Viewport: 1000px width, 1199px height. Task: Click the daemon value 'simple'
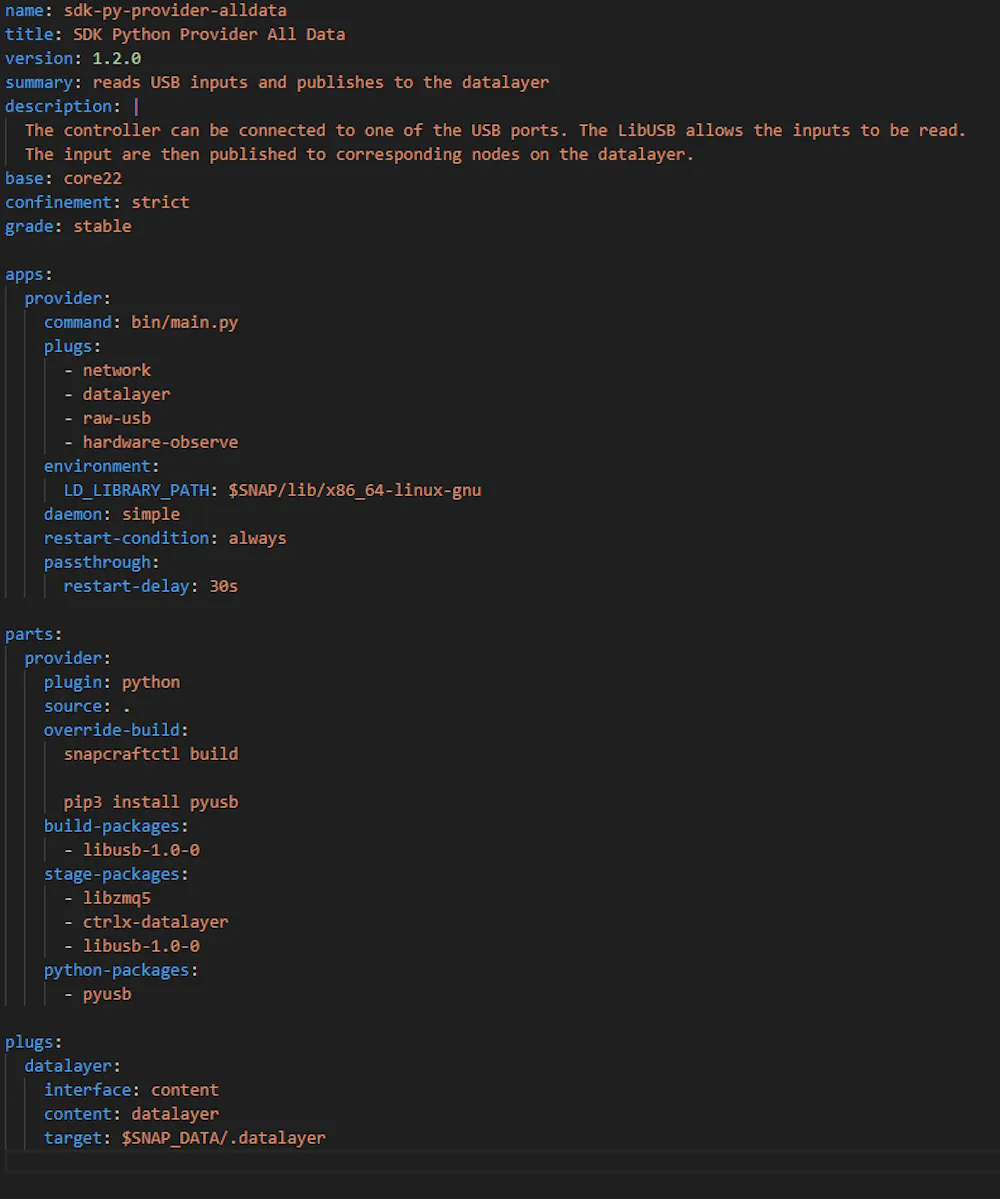(151, 514)
